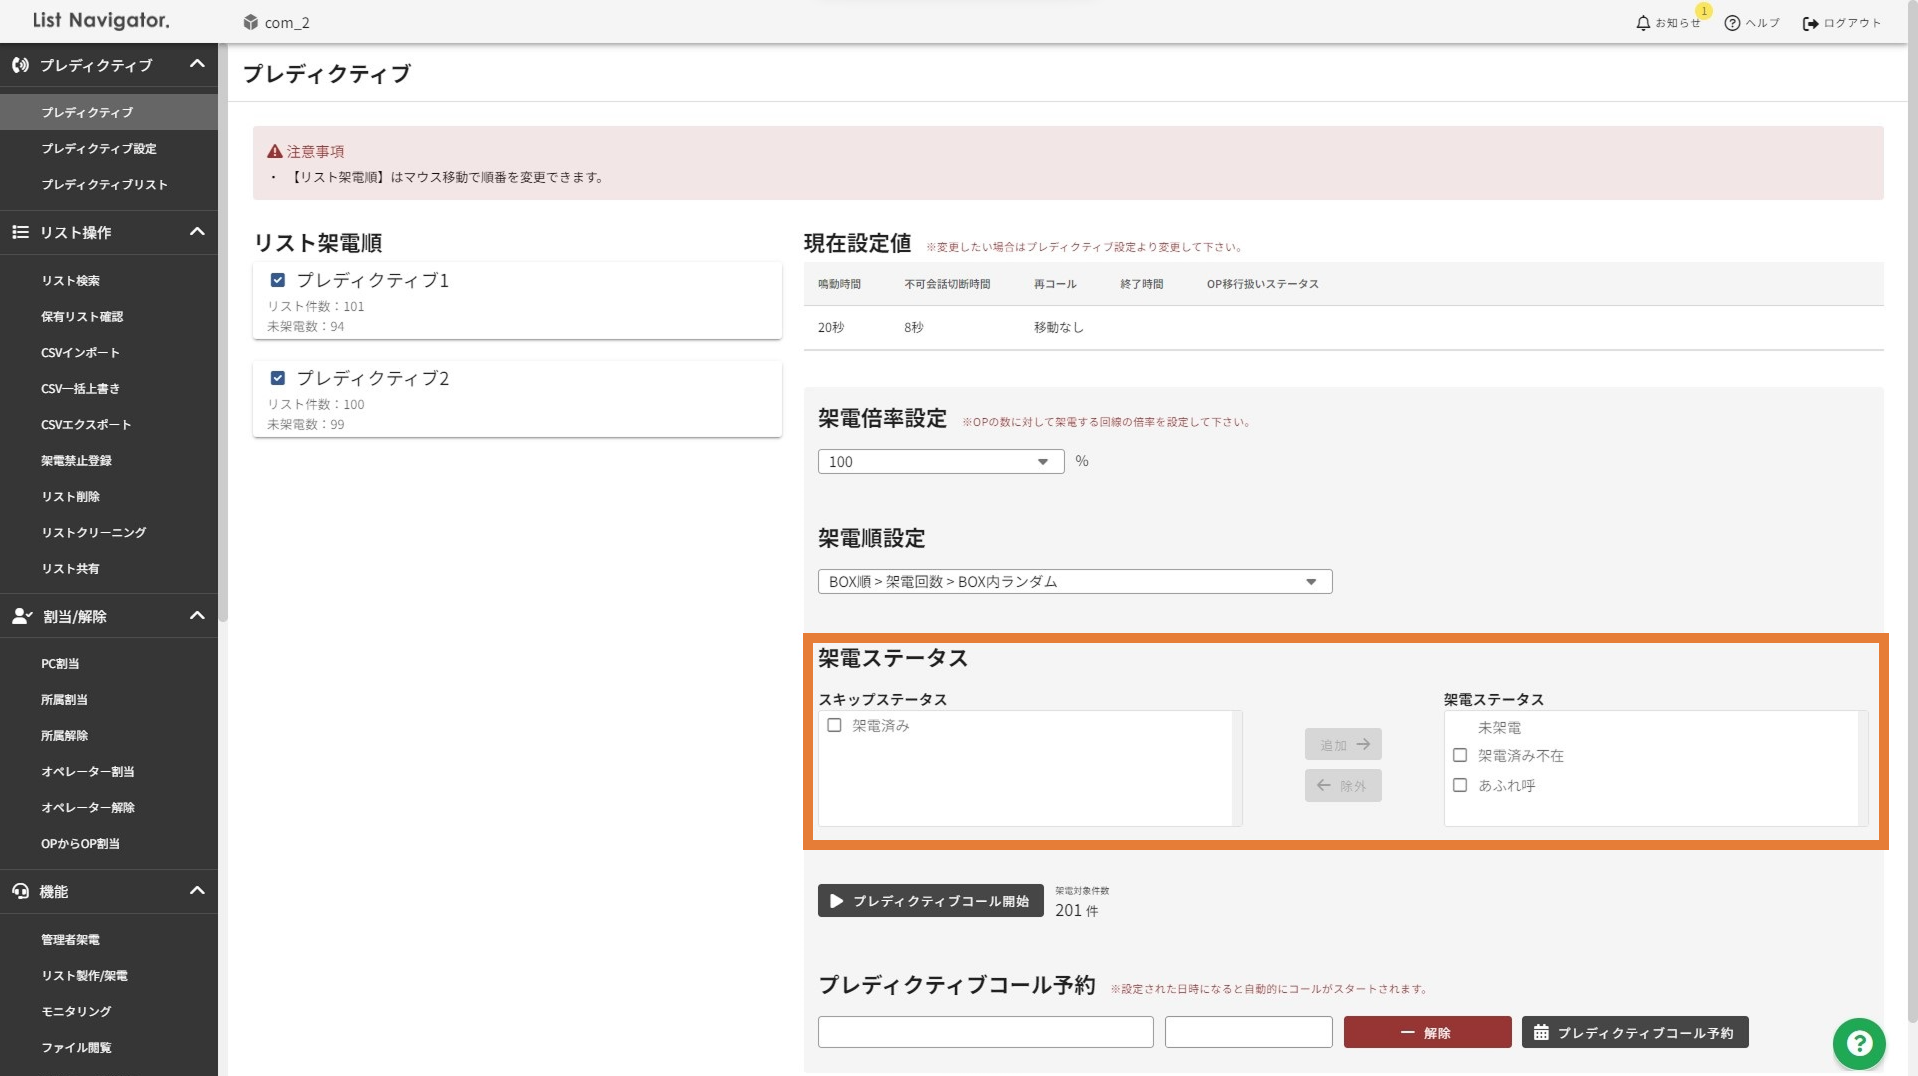Open the notifications bell icon

coord(1642,23)
